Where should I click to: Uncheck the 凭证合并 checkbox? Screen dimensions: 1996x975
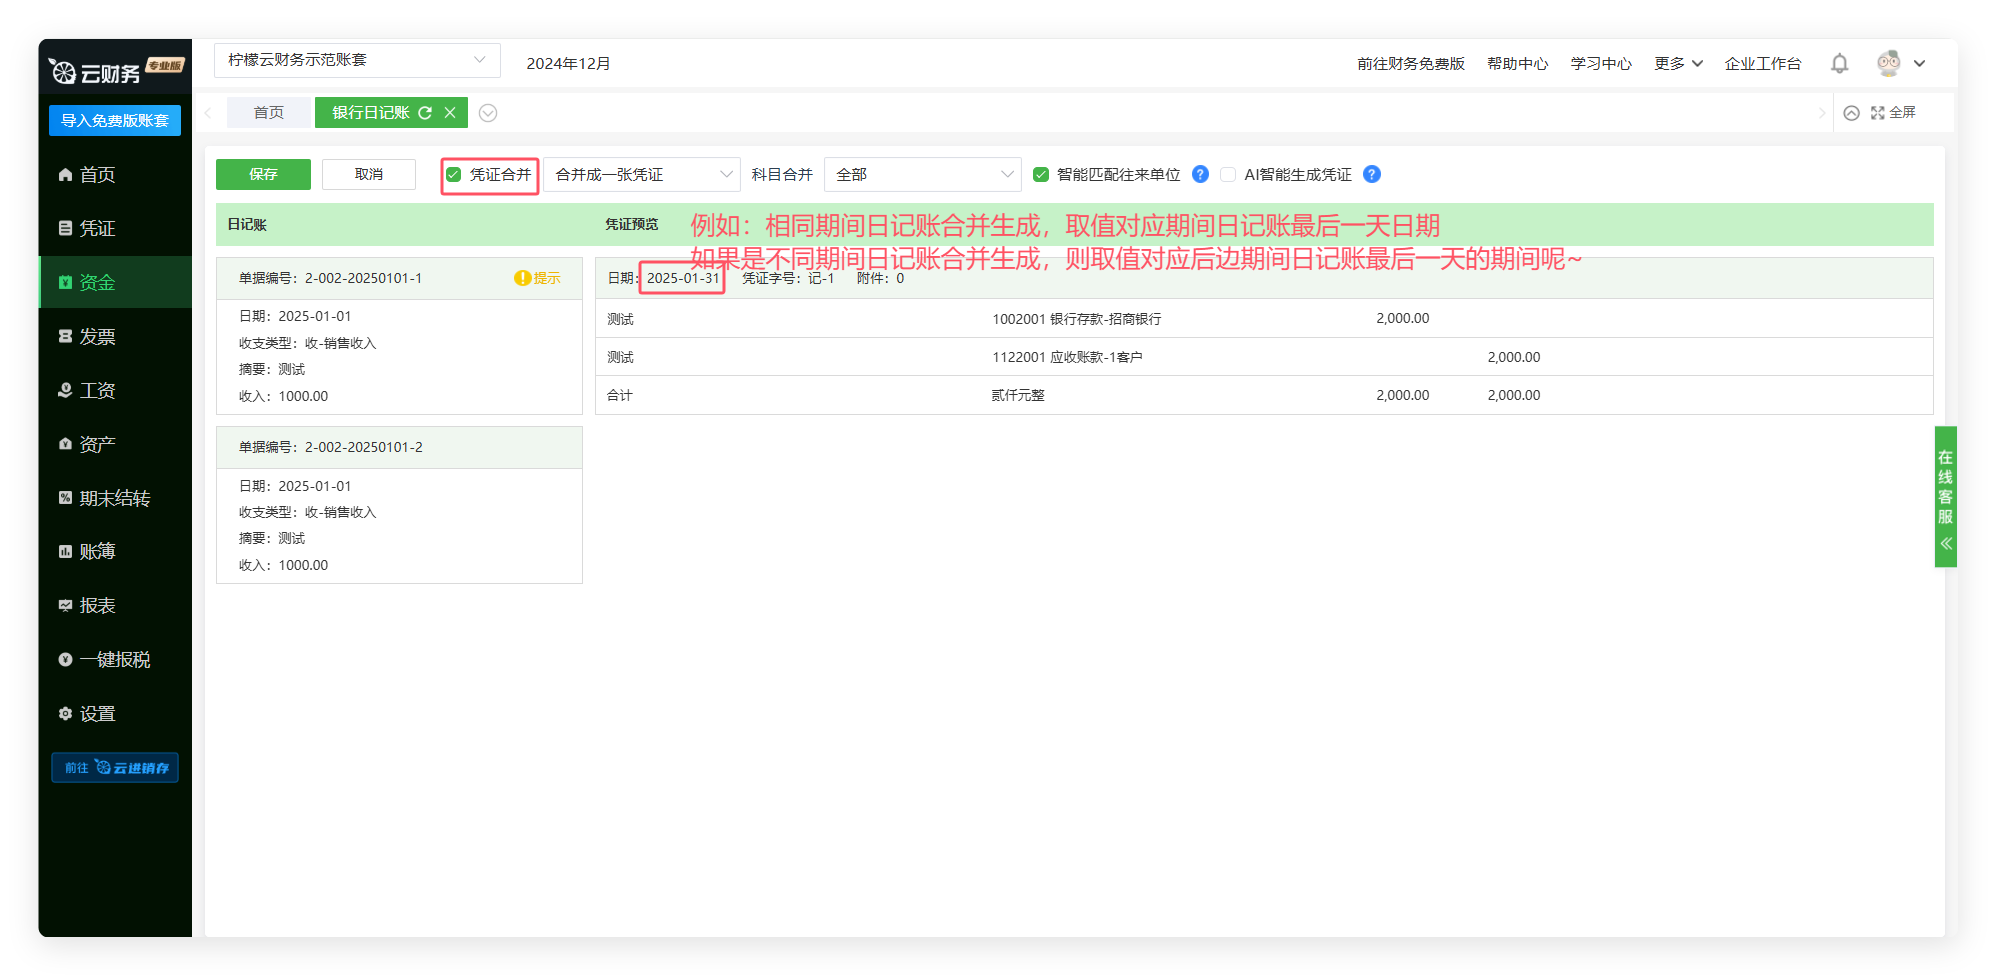[454, 175]
